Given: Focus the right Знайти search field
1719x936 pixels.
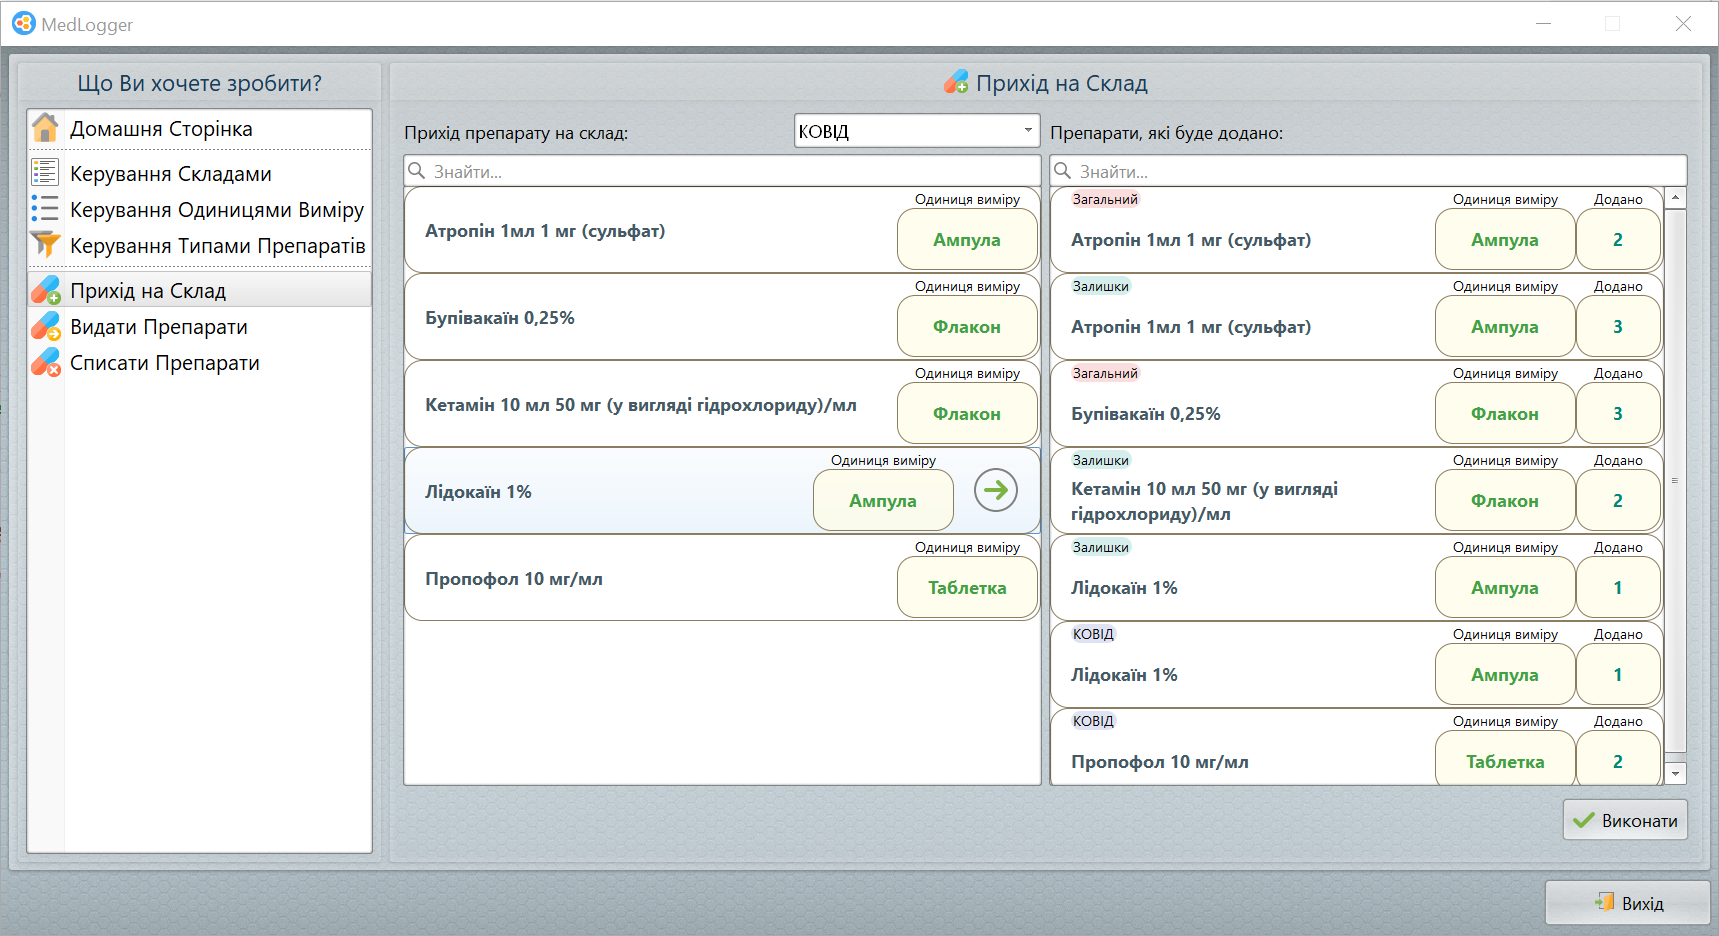Looking at the screenshot, I should click(1368, 172).
